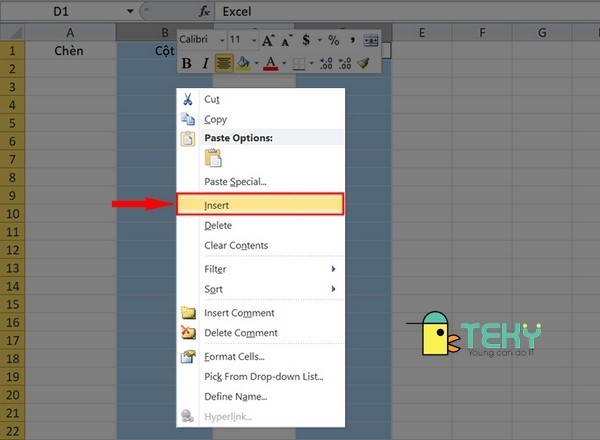This screenshot has height=440, width=600.
Task: Expand the Borders dropdown arrow
Action: pos(311,63)
